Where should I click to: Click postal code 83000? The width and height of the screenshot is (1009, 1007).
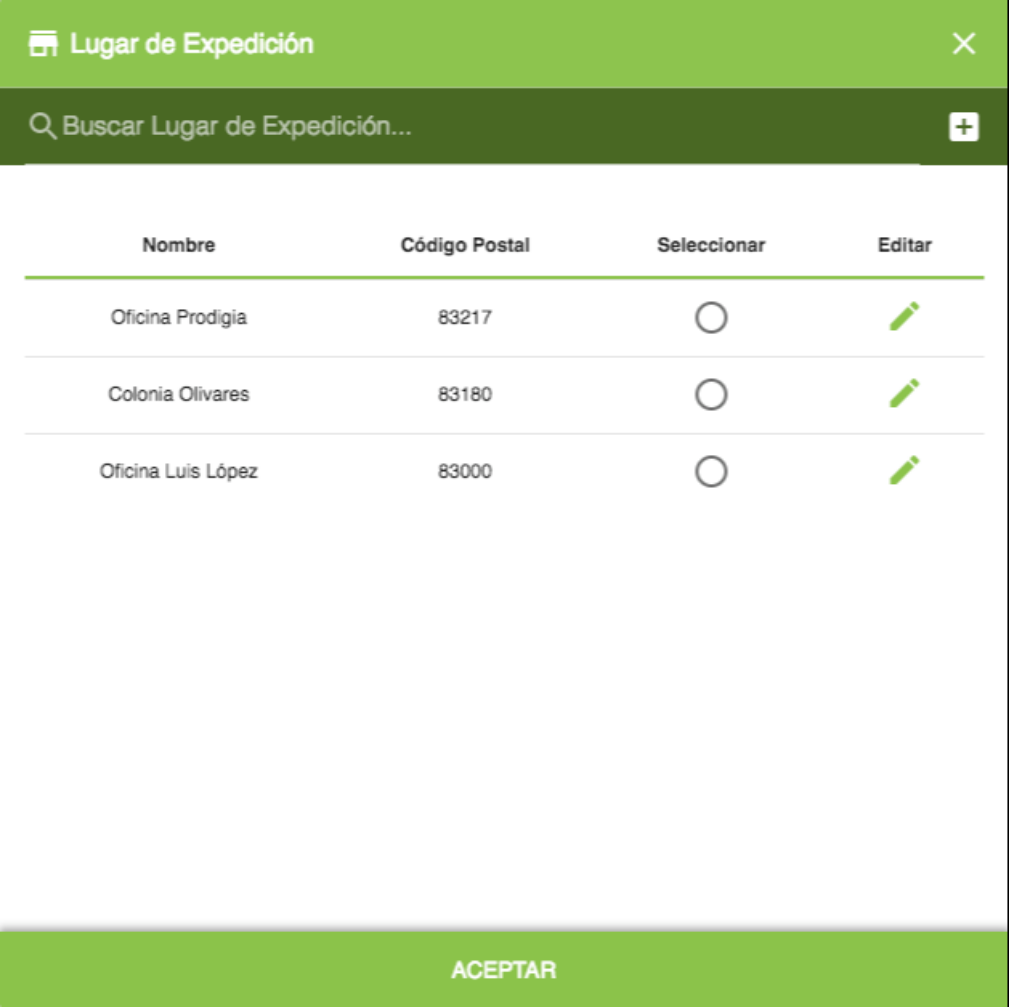click(465, 471)
